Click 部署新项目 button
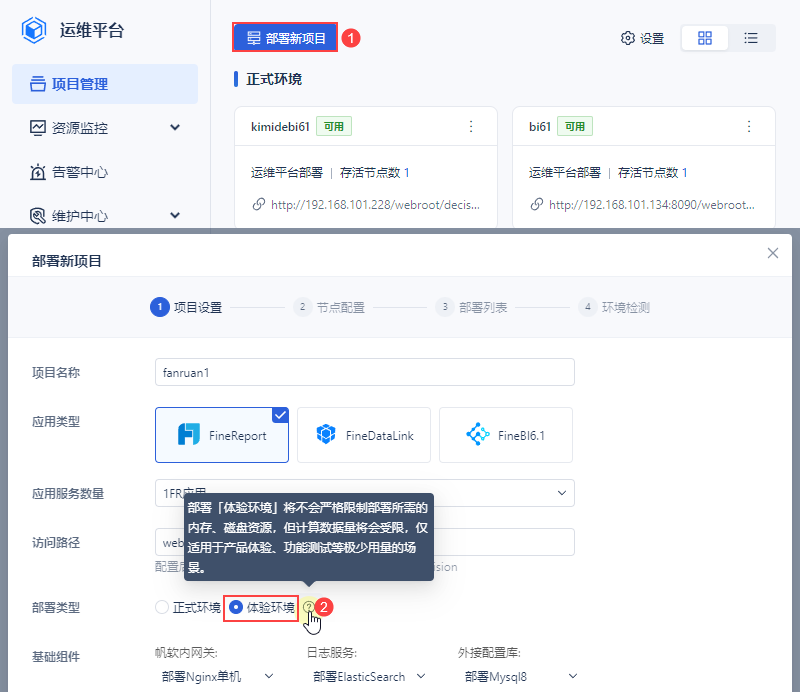The image size is (800, 692). (x=285, y=38)
